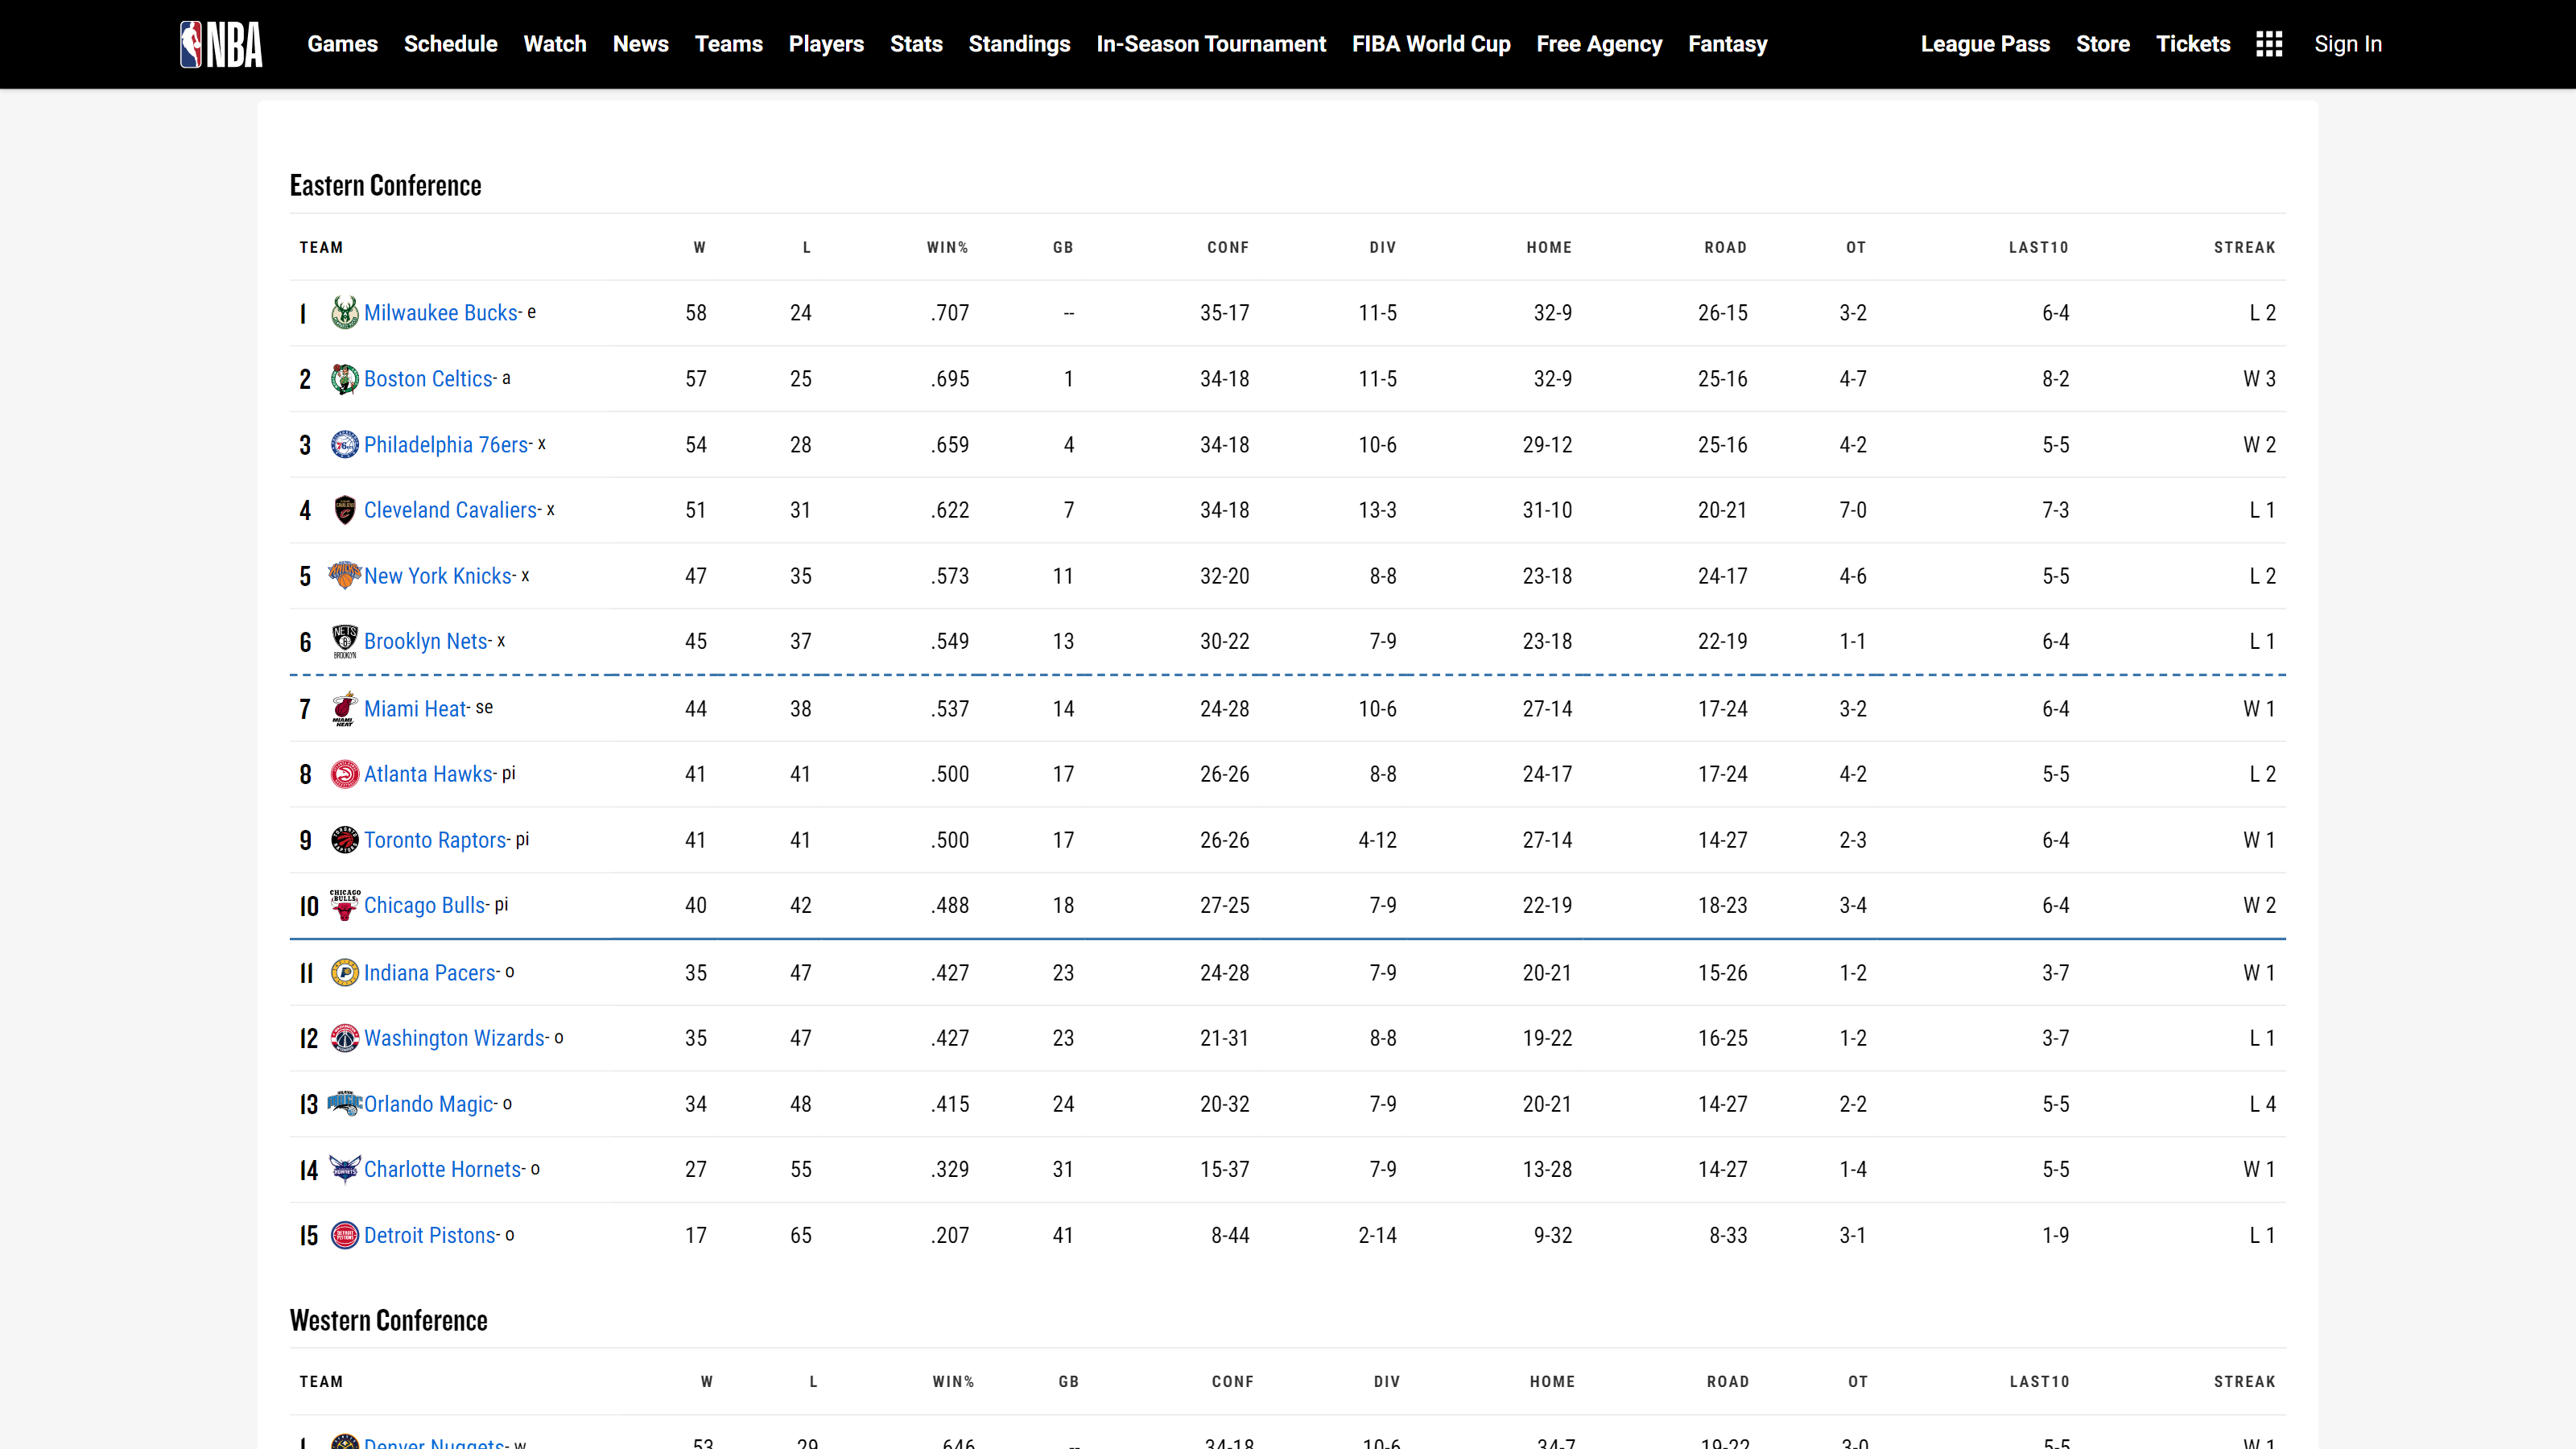
Task: Open the Chicago Bulls team link
Action: coord(425,905)
